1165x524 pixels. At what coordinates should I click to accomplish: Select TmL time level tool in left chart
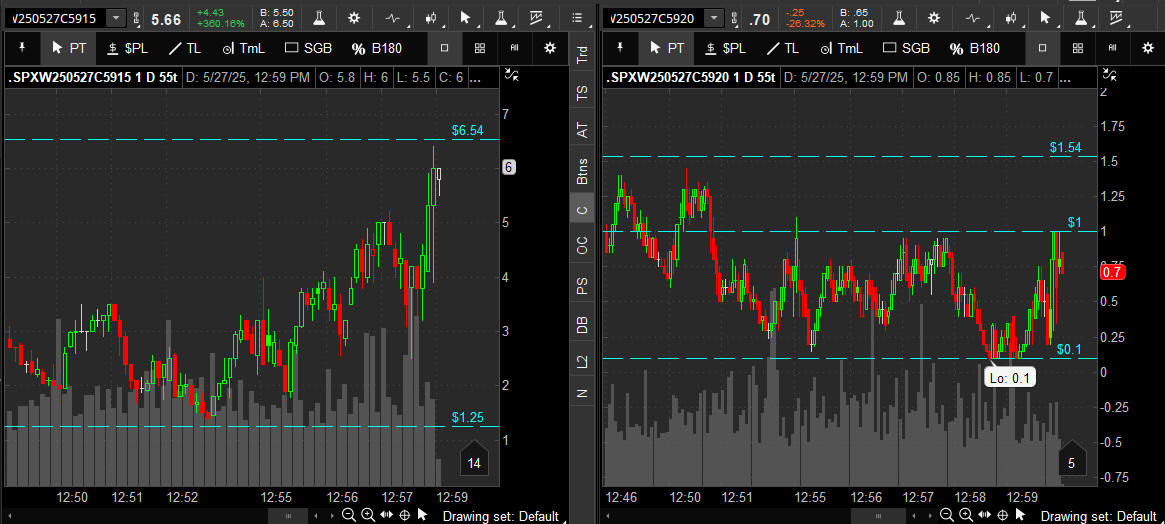point(244,48)
